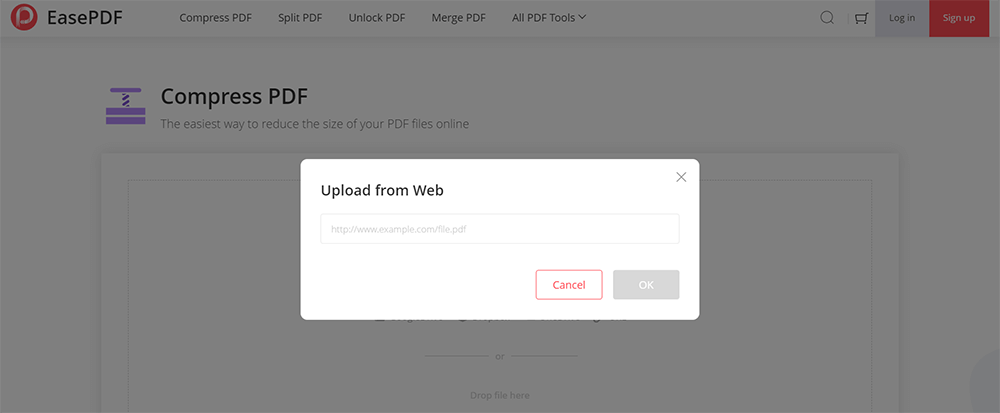
Task: Click the purple Compress PDF press icon
Action: (x=125, y=106)
